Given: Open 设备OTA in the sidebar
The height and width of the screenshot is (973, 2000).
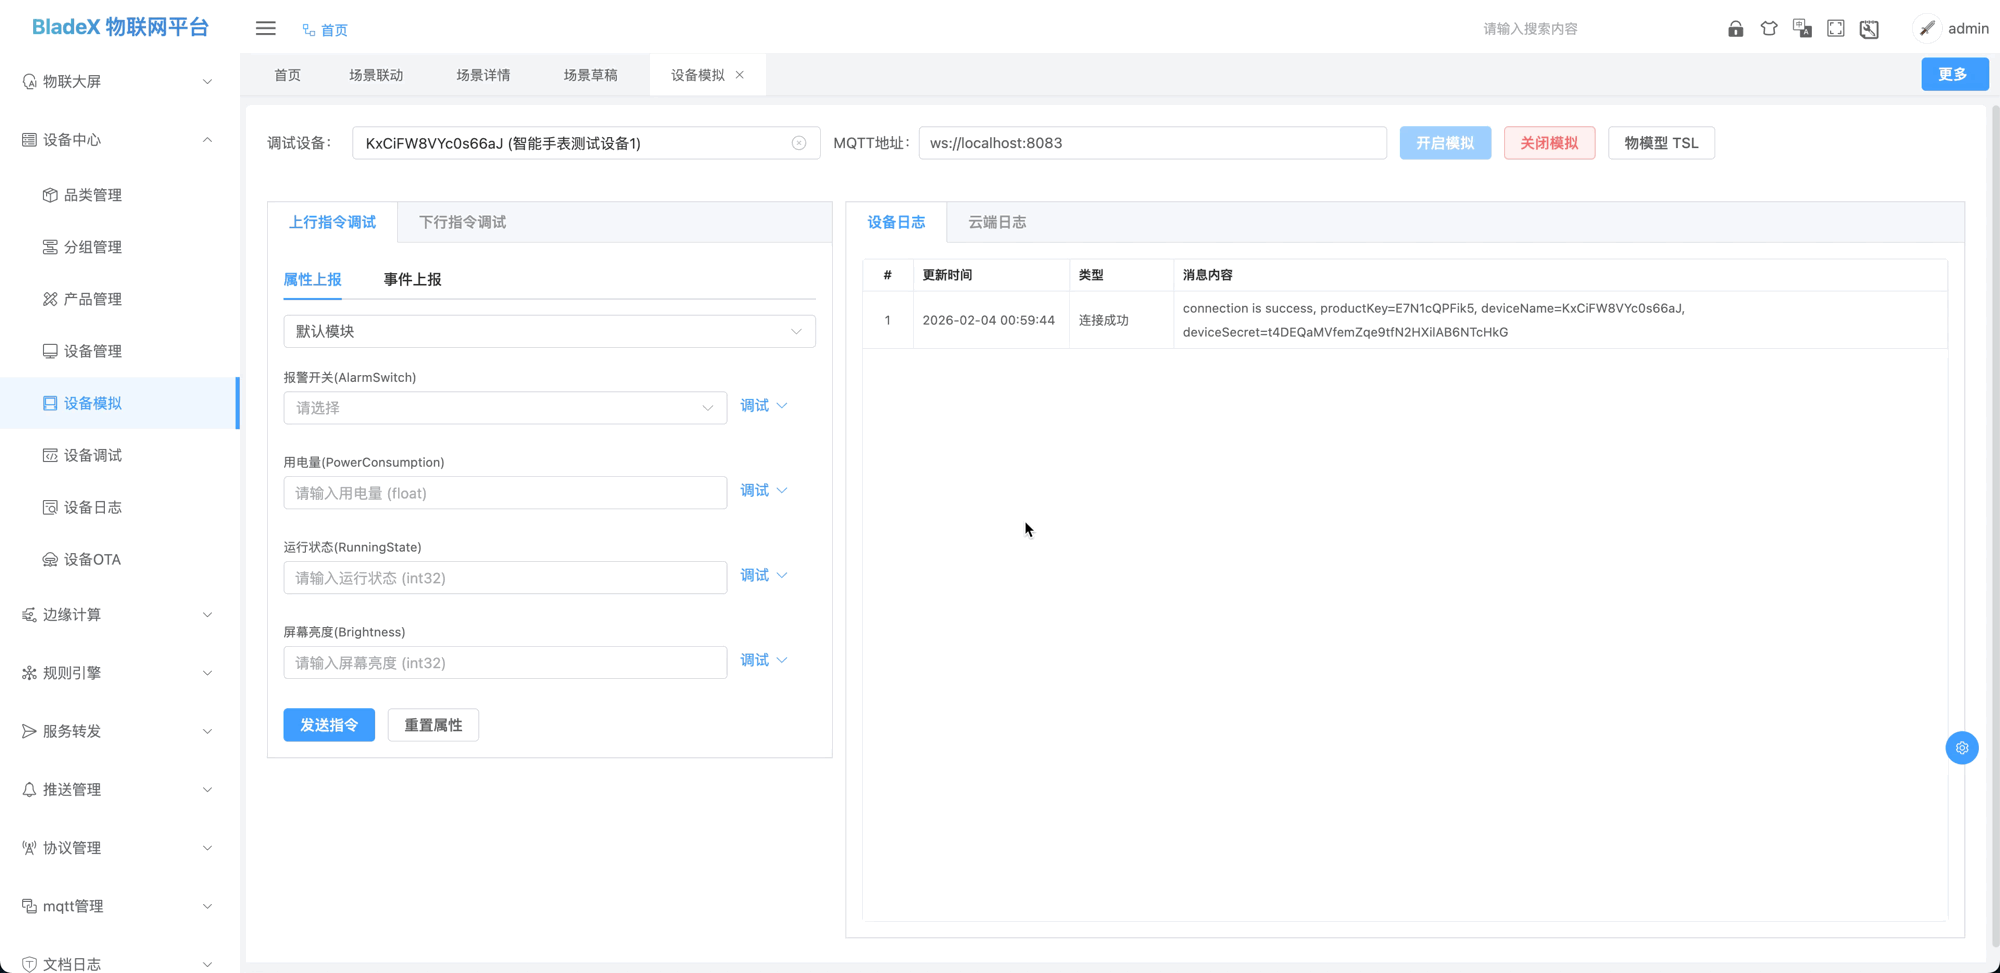Looking at the screenshot, I should coord(92,559).
